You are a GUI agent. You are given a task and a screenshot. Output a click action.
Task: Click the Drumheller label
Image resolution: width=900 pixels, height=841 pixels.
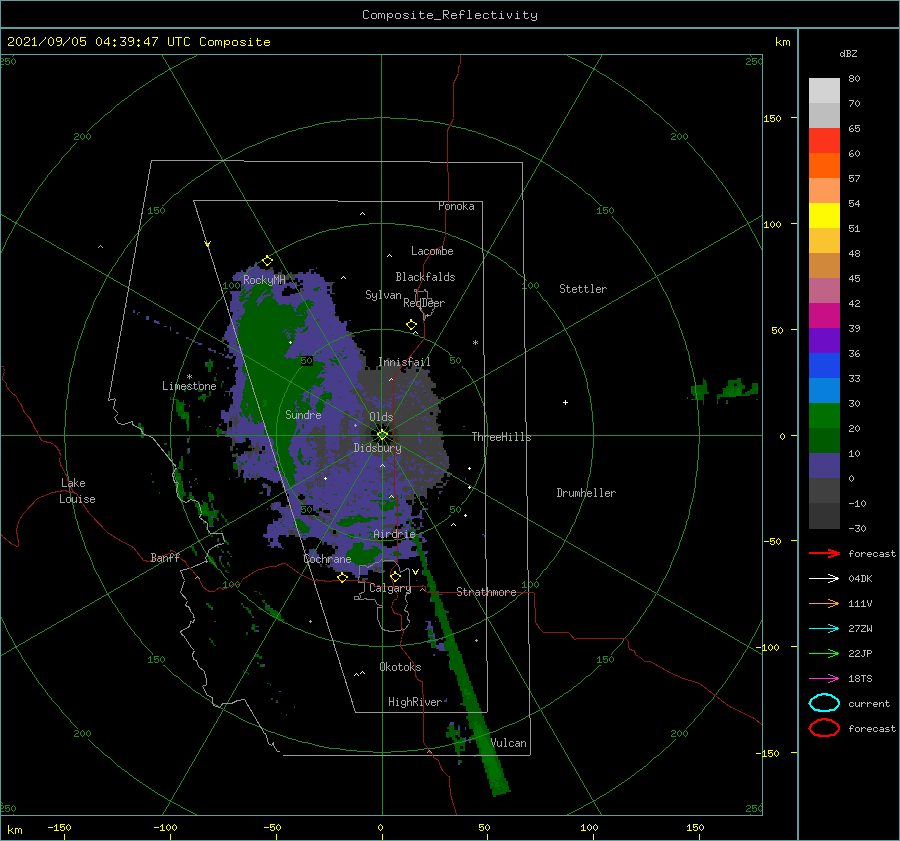pos(586,493)
